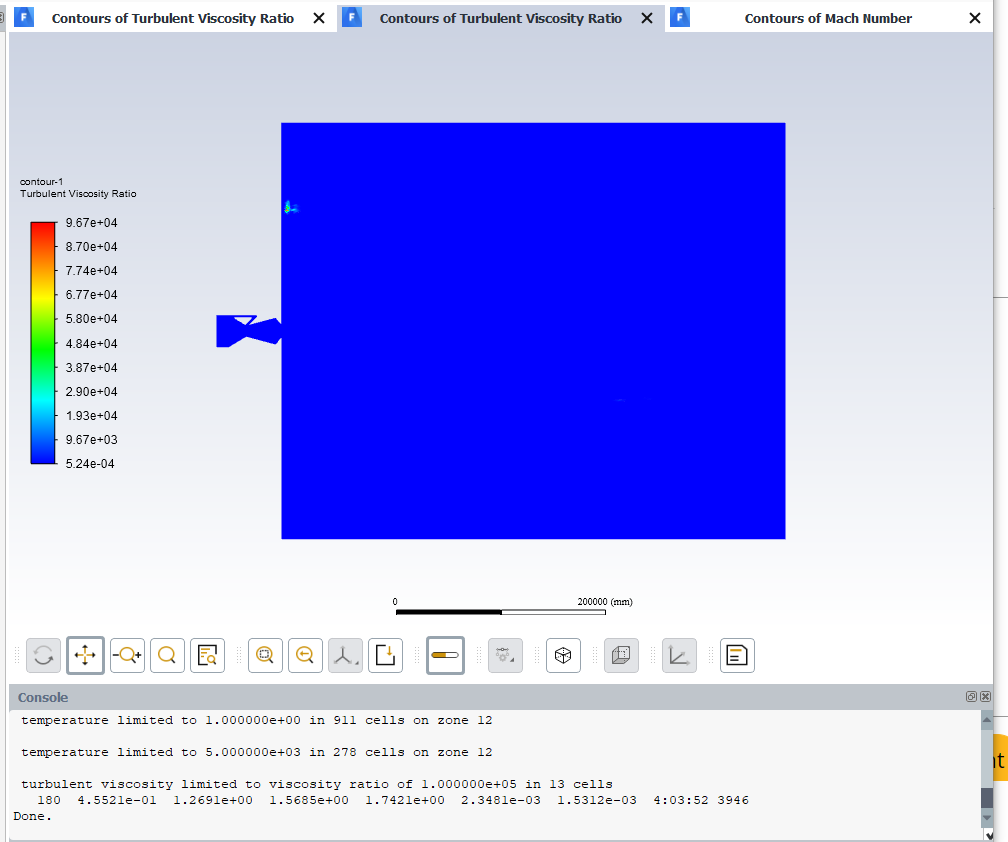Select the highlighted active Turbulent Viscosity Ratio tab
Screen dimensions: 1008x842
point(500,19)
